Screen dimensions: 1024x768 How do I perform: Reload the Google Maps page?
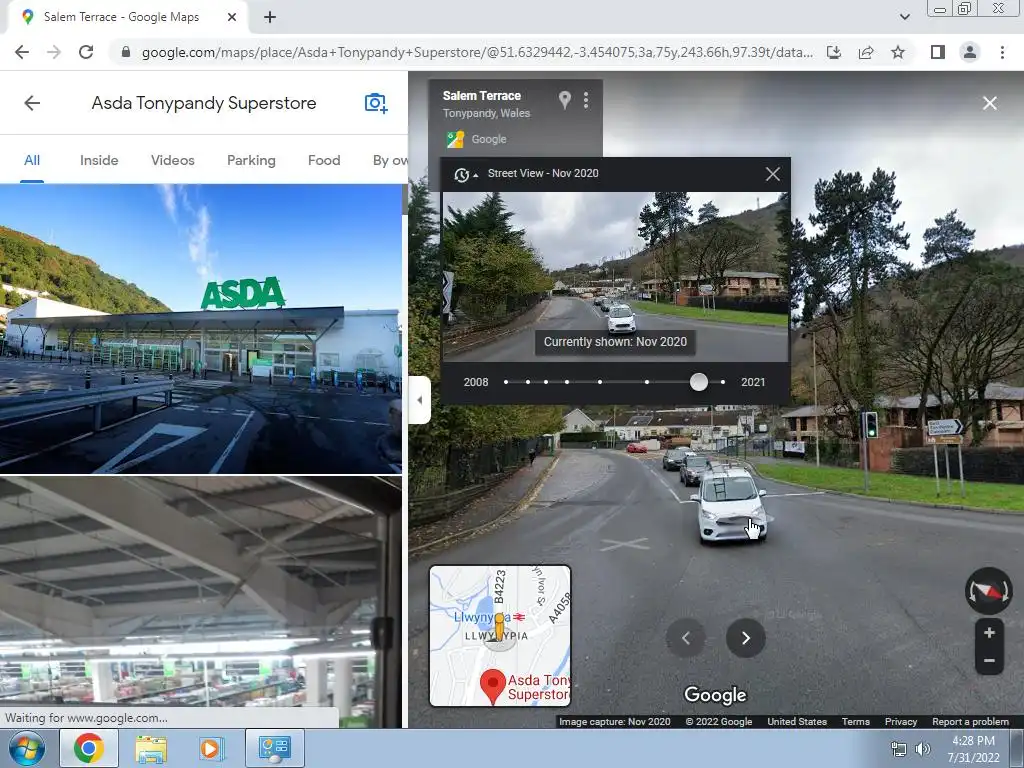(x=86, y=52)
